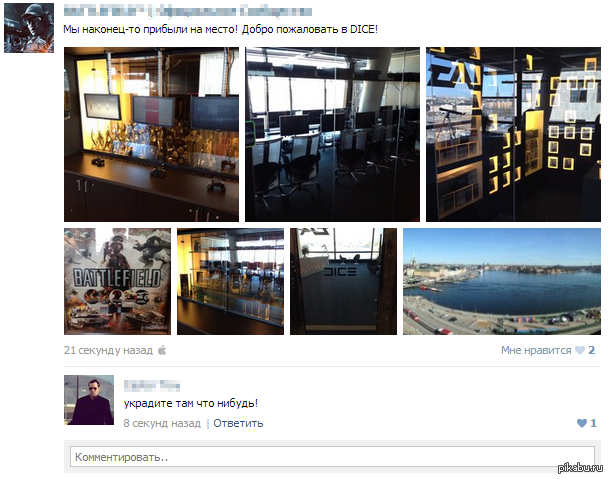Click the pikabu.ru watermark

580,468
